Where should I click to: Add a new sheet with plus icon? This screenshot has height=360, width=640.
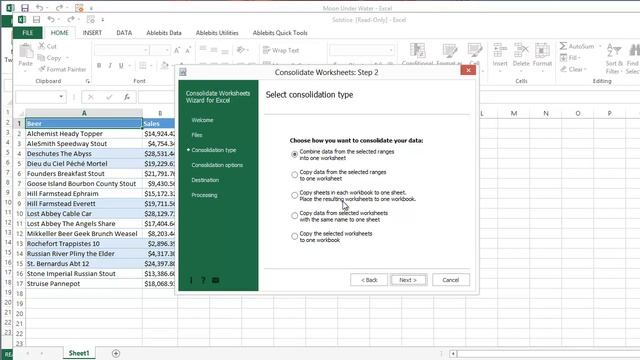coord(116,353)
